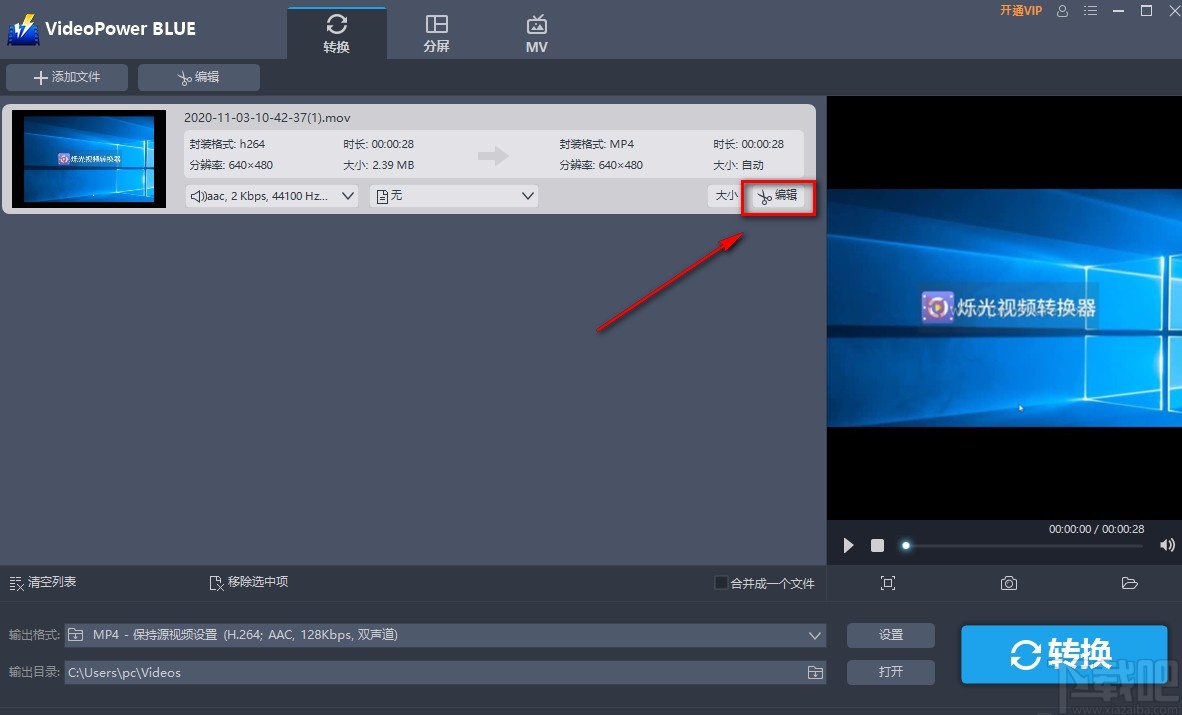Start conversion with the 转换 button
This screenshot has height=715, width=1182.
click(x=1064, y=654)
